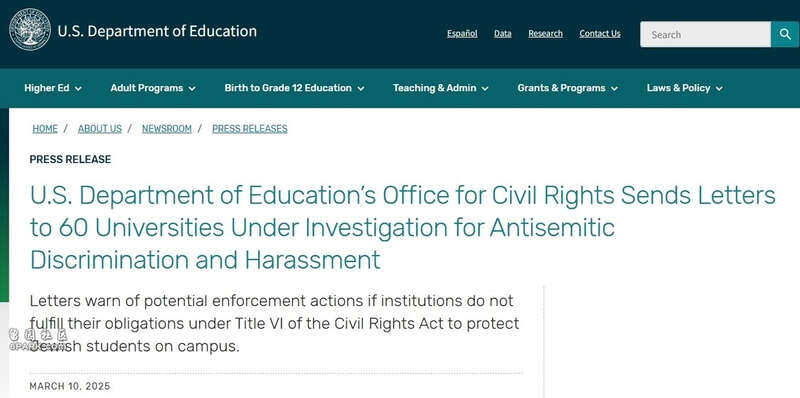Screen dimensions: 800x398
Task: Expand the Higher Ed dropdown menu
Action: (53, 88)
